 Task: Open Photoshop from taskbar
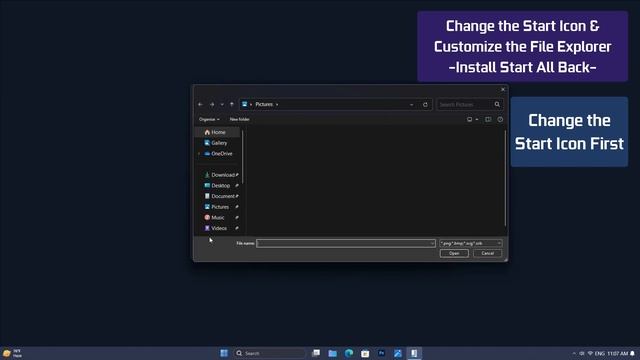[x=382, y=353]
